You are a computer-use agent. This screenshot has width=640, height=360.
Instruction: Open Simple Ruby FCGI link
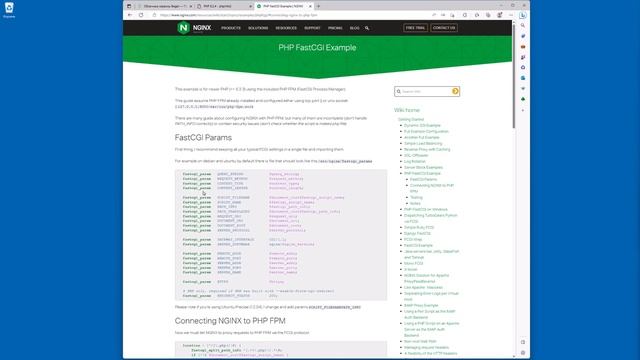tap(419, 227)
